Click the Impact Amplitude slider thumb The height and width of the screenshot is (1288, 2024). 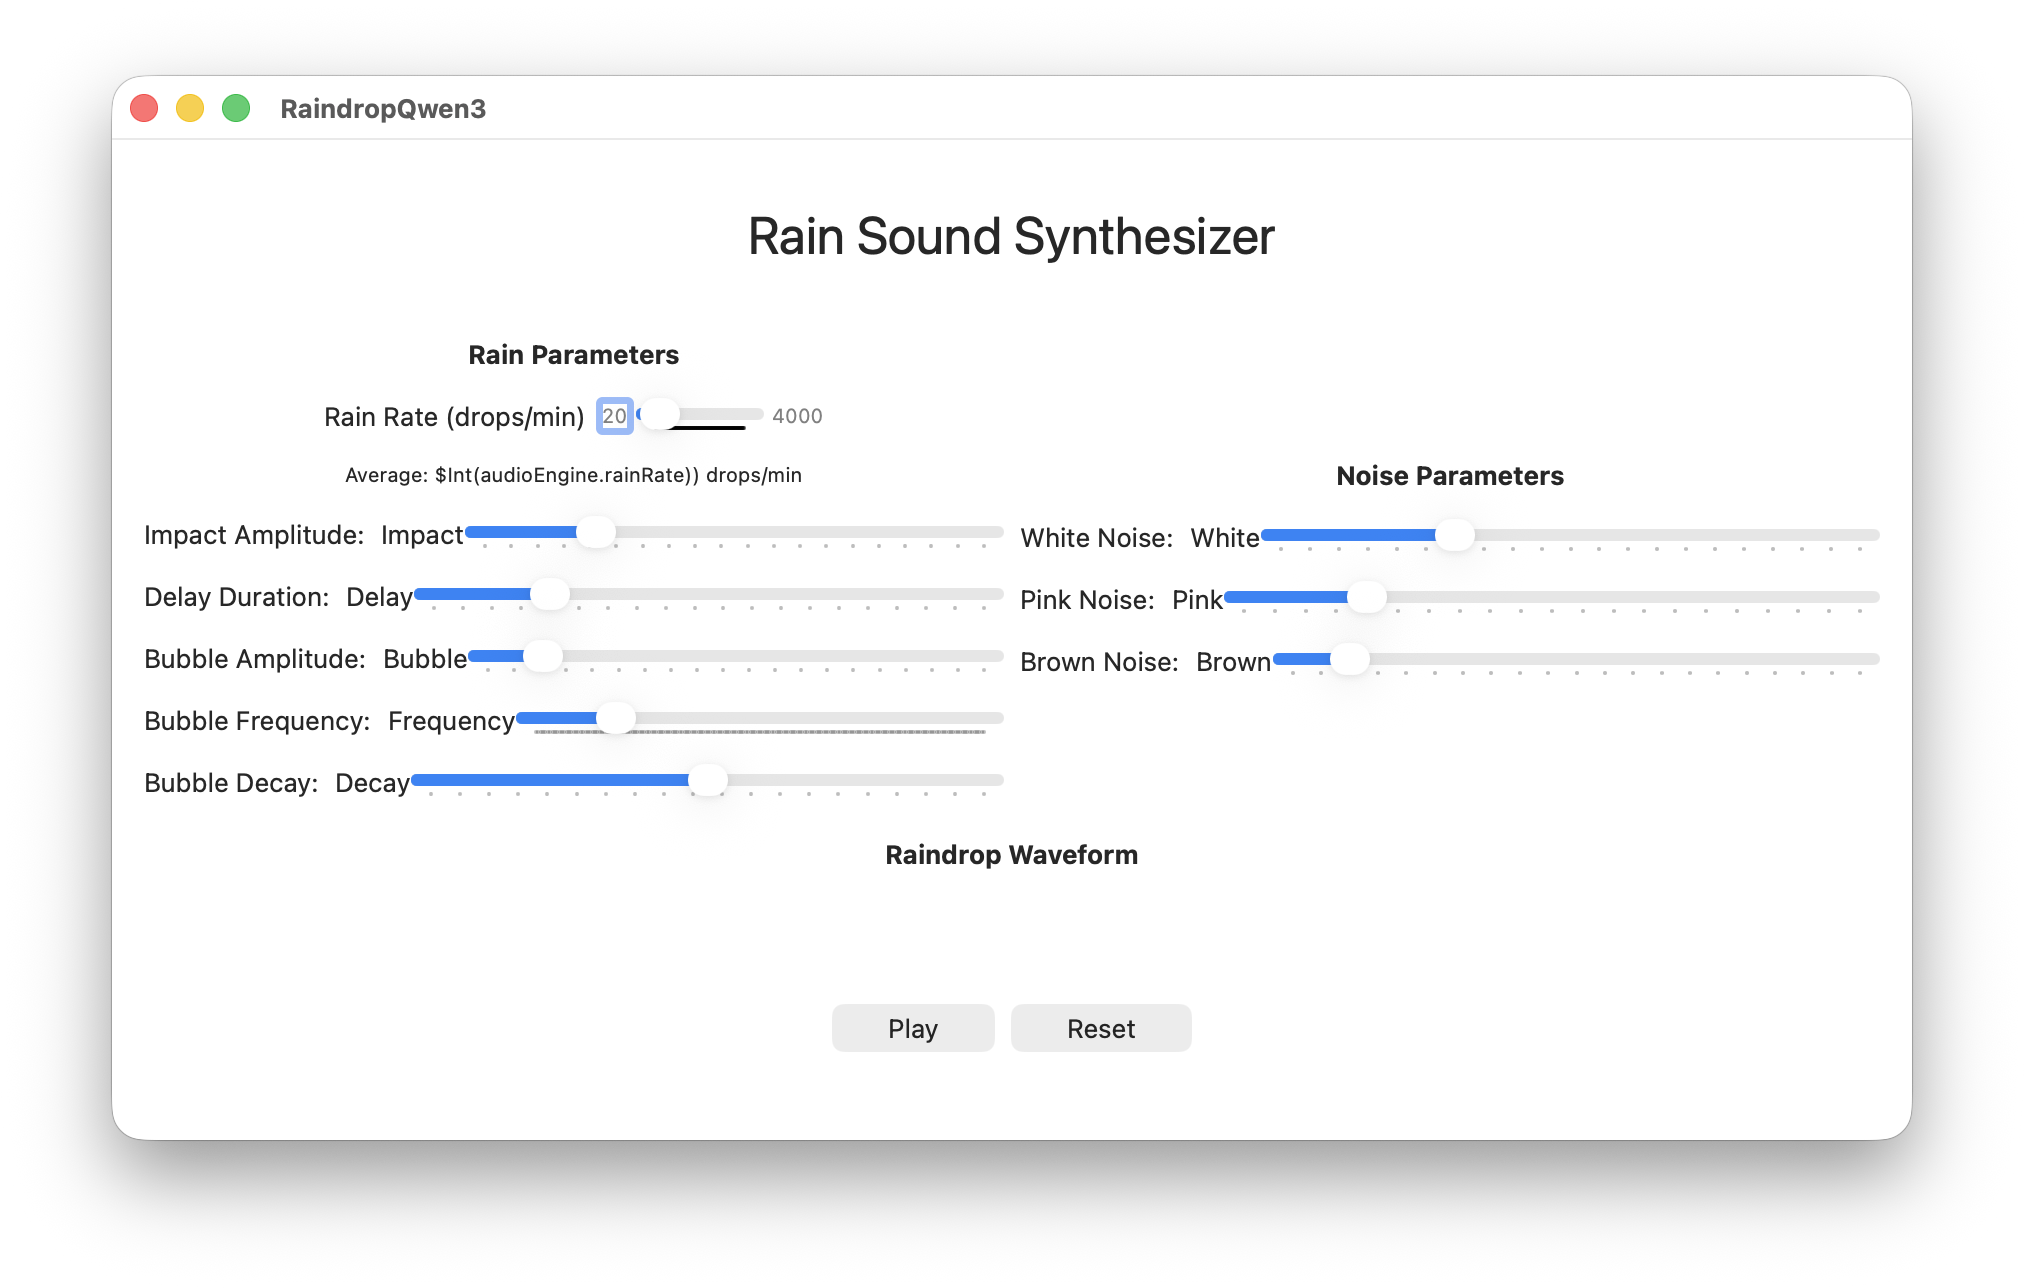coord(595,532)
